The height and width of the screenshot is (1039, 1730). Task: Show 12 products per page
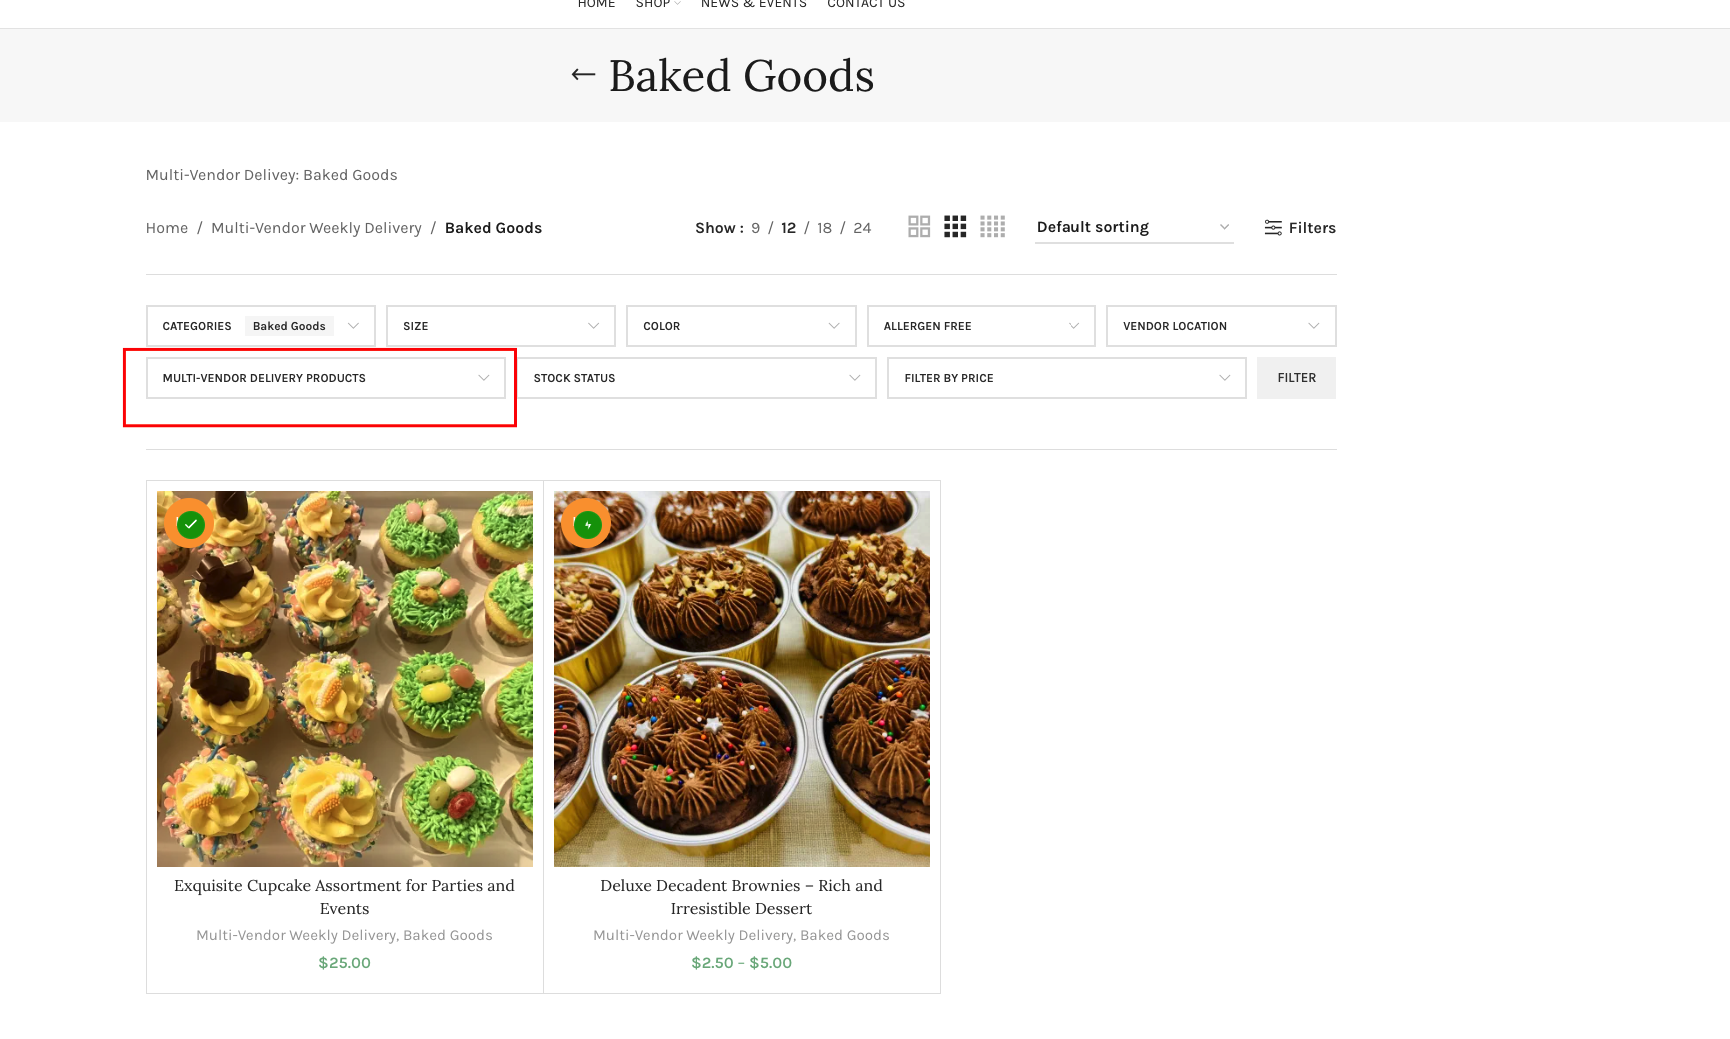coord(788,228)
